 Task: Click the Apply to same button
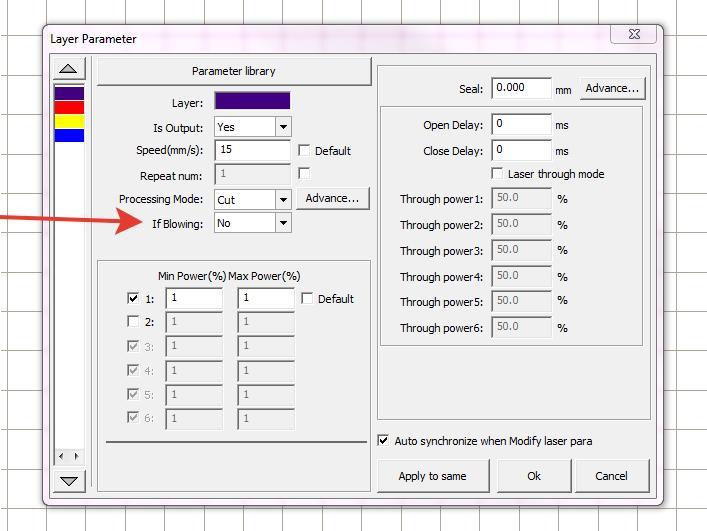[432, 476]
